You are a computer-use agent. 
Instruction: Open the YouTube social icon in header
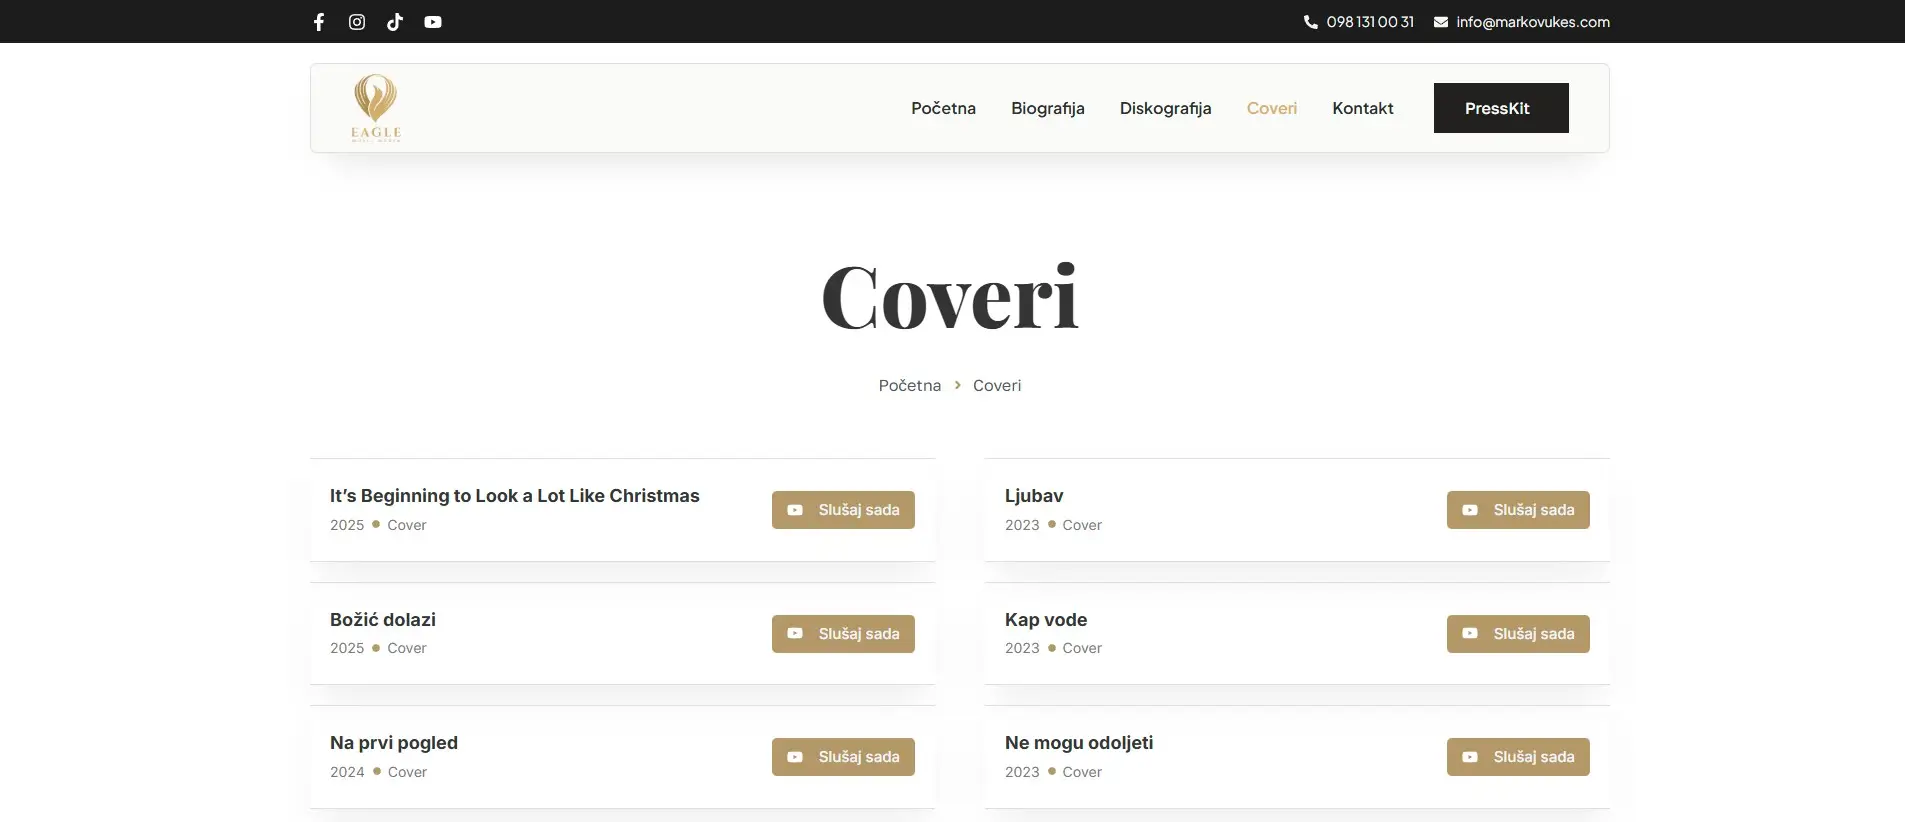(433, 22)
